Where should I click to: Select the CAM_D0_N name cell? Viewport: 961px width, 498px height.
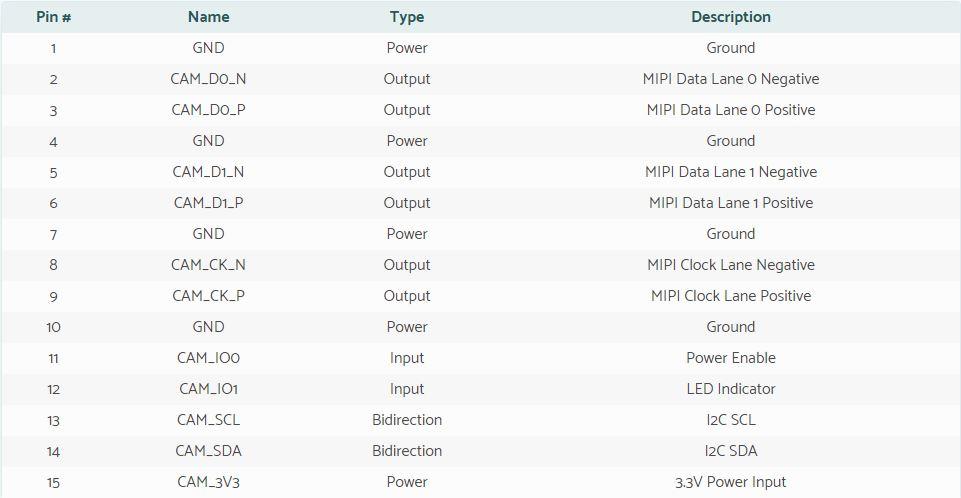(208, 79)
